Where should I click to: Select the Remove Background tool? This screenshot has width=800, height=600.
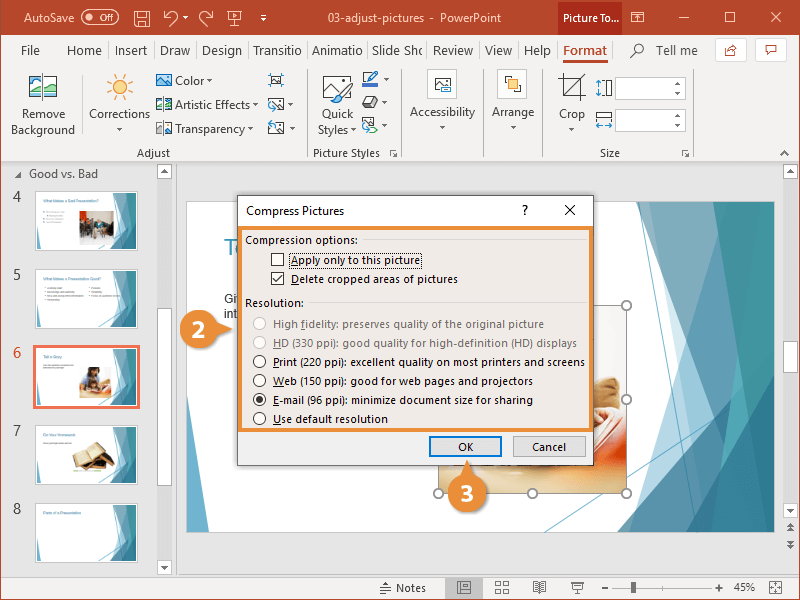42,104
